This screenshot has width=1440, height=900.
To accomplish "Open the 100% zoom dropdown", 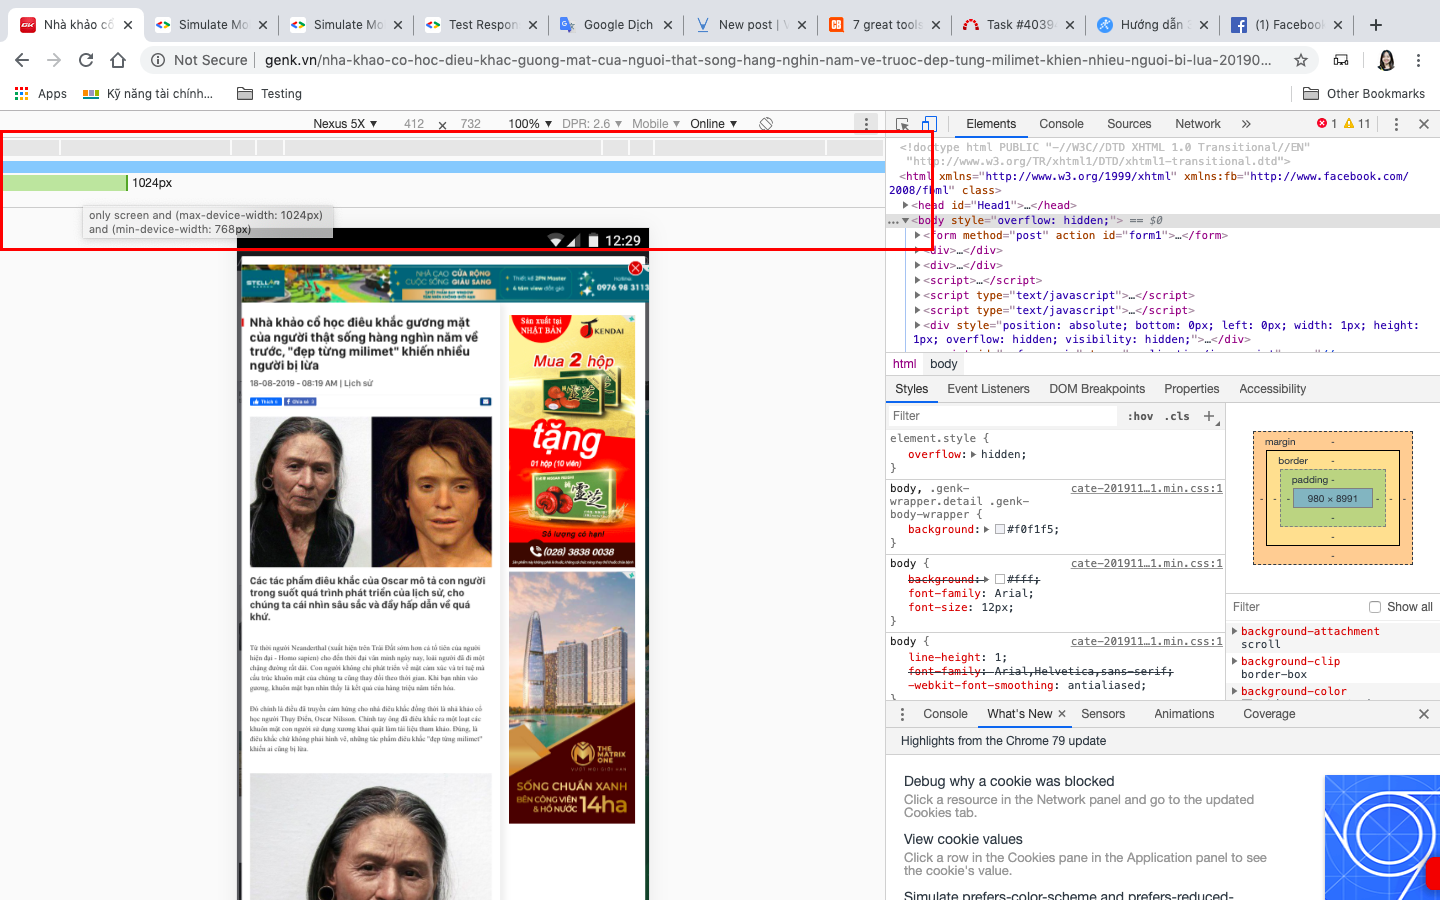I will pyautogui.click(x=530, y=124).
